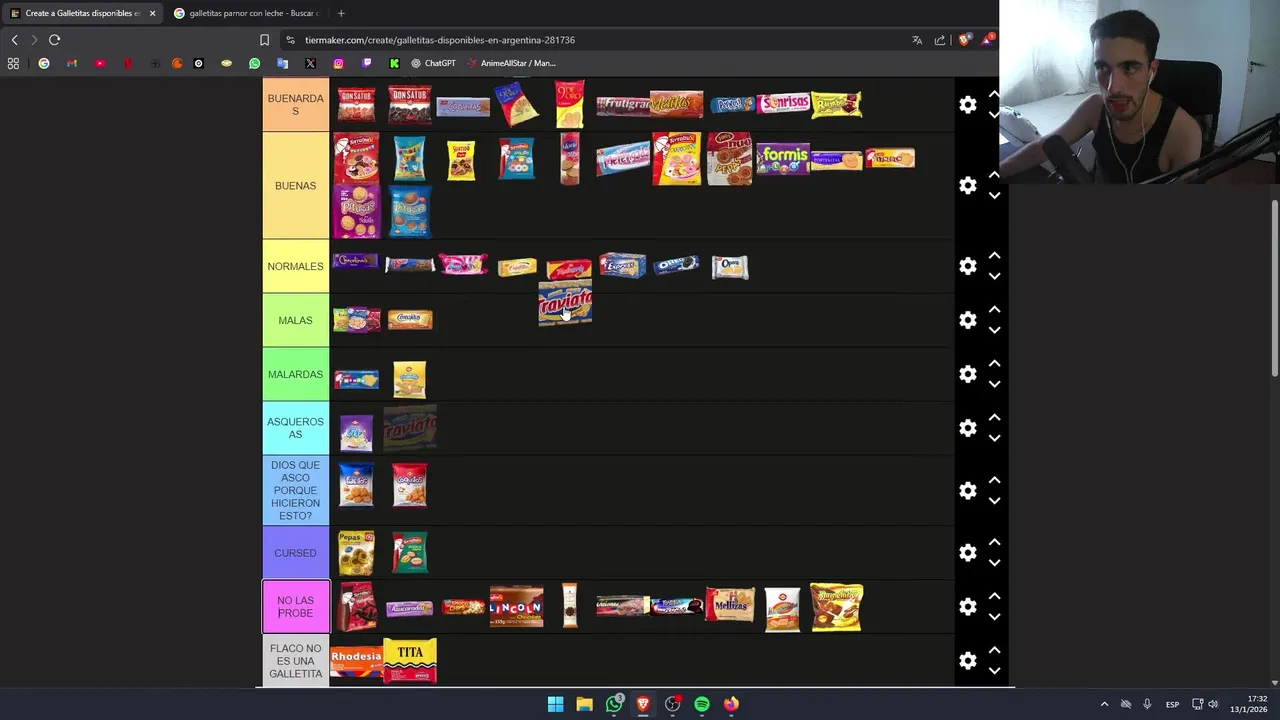The image size is (1280, 720).
Task: Move NORMALES tier up with arrow
Action: [x=994, y=256]
